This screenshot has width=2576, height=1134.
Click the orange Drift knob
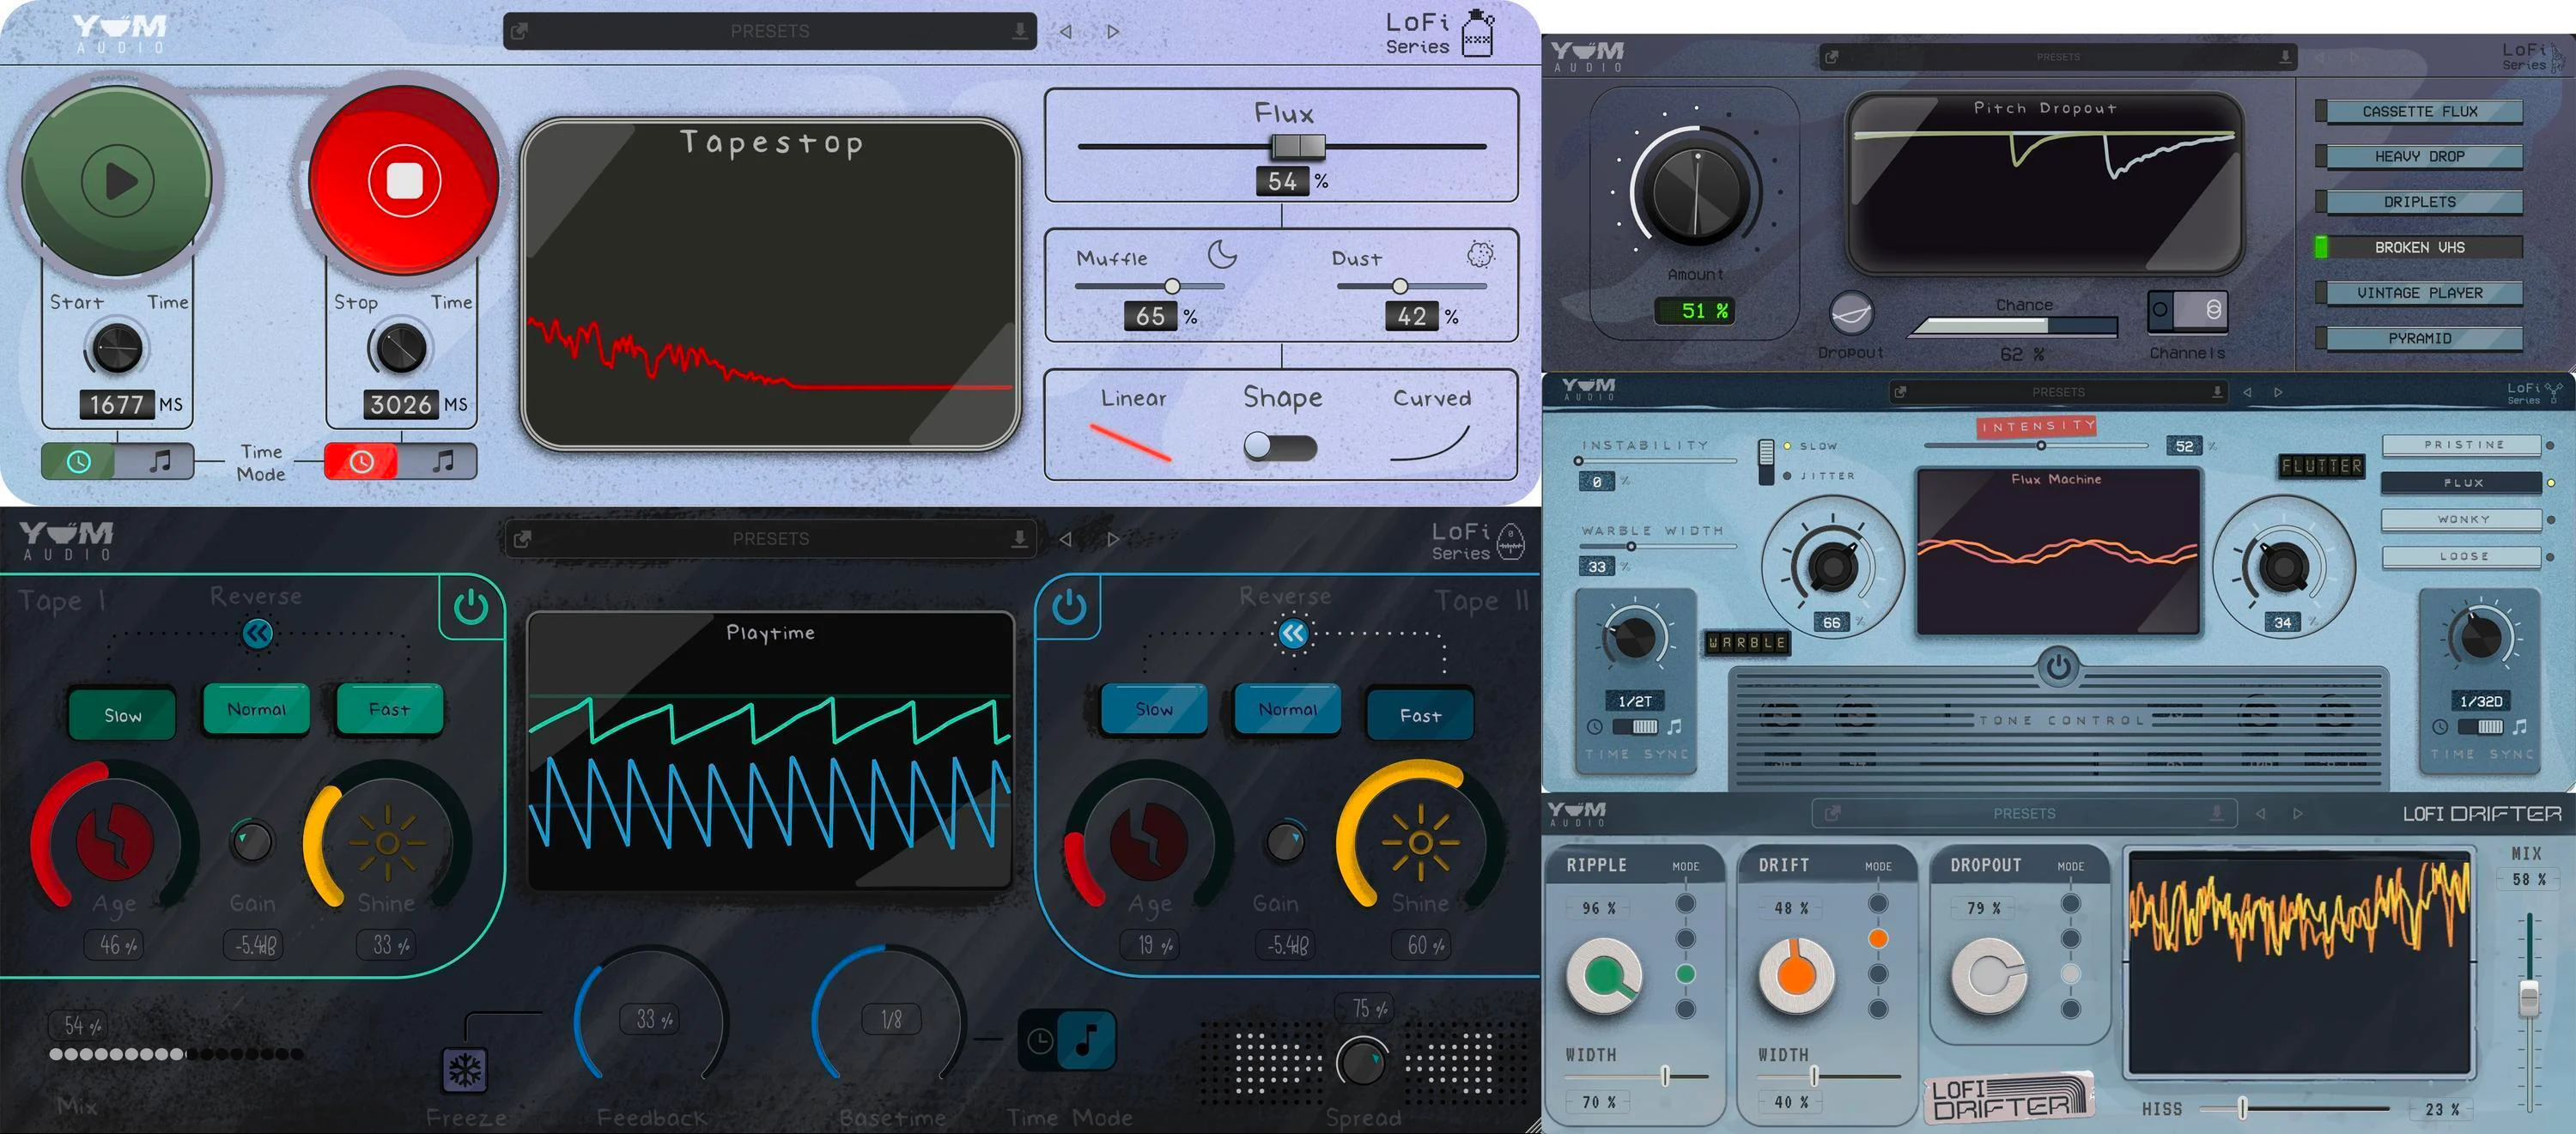pos(1796,975)
